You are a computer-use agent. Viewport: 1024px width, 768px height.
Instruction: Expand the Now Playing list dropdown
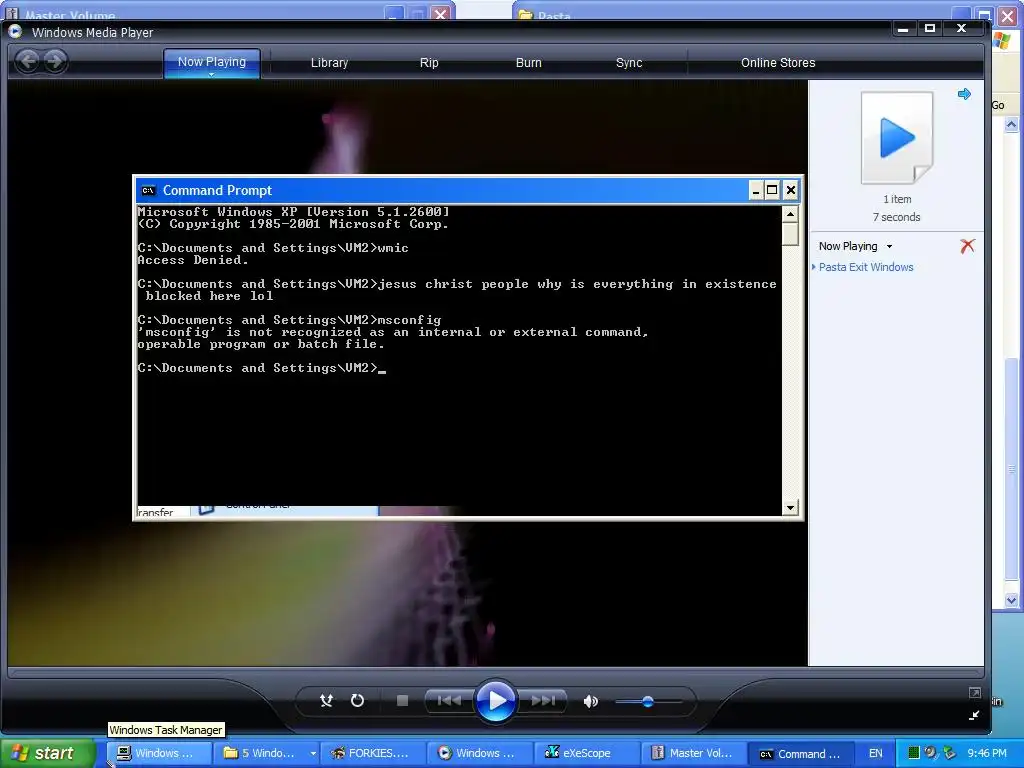tap(889, 247)
